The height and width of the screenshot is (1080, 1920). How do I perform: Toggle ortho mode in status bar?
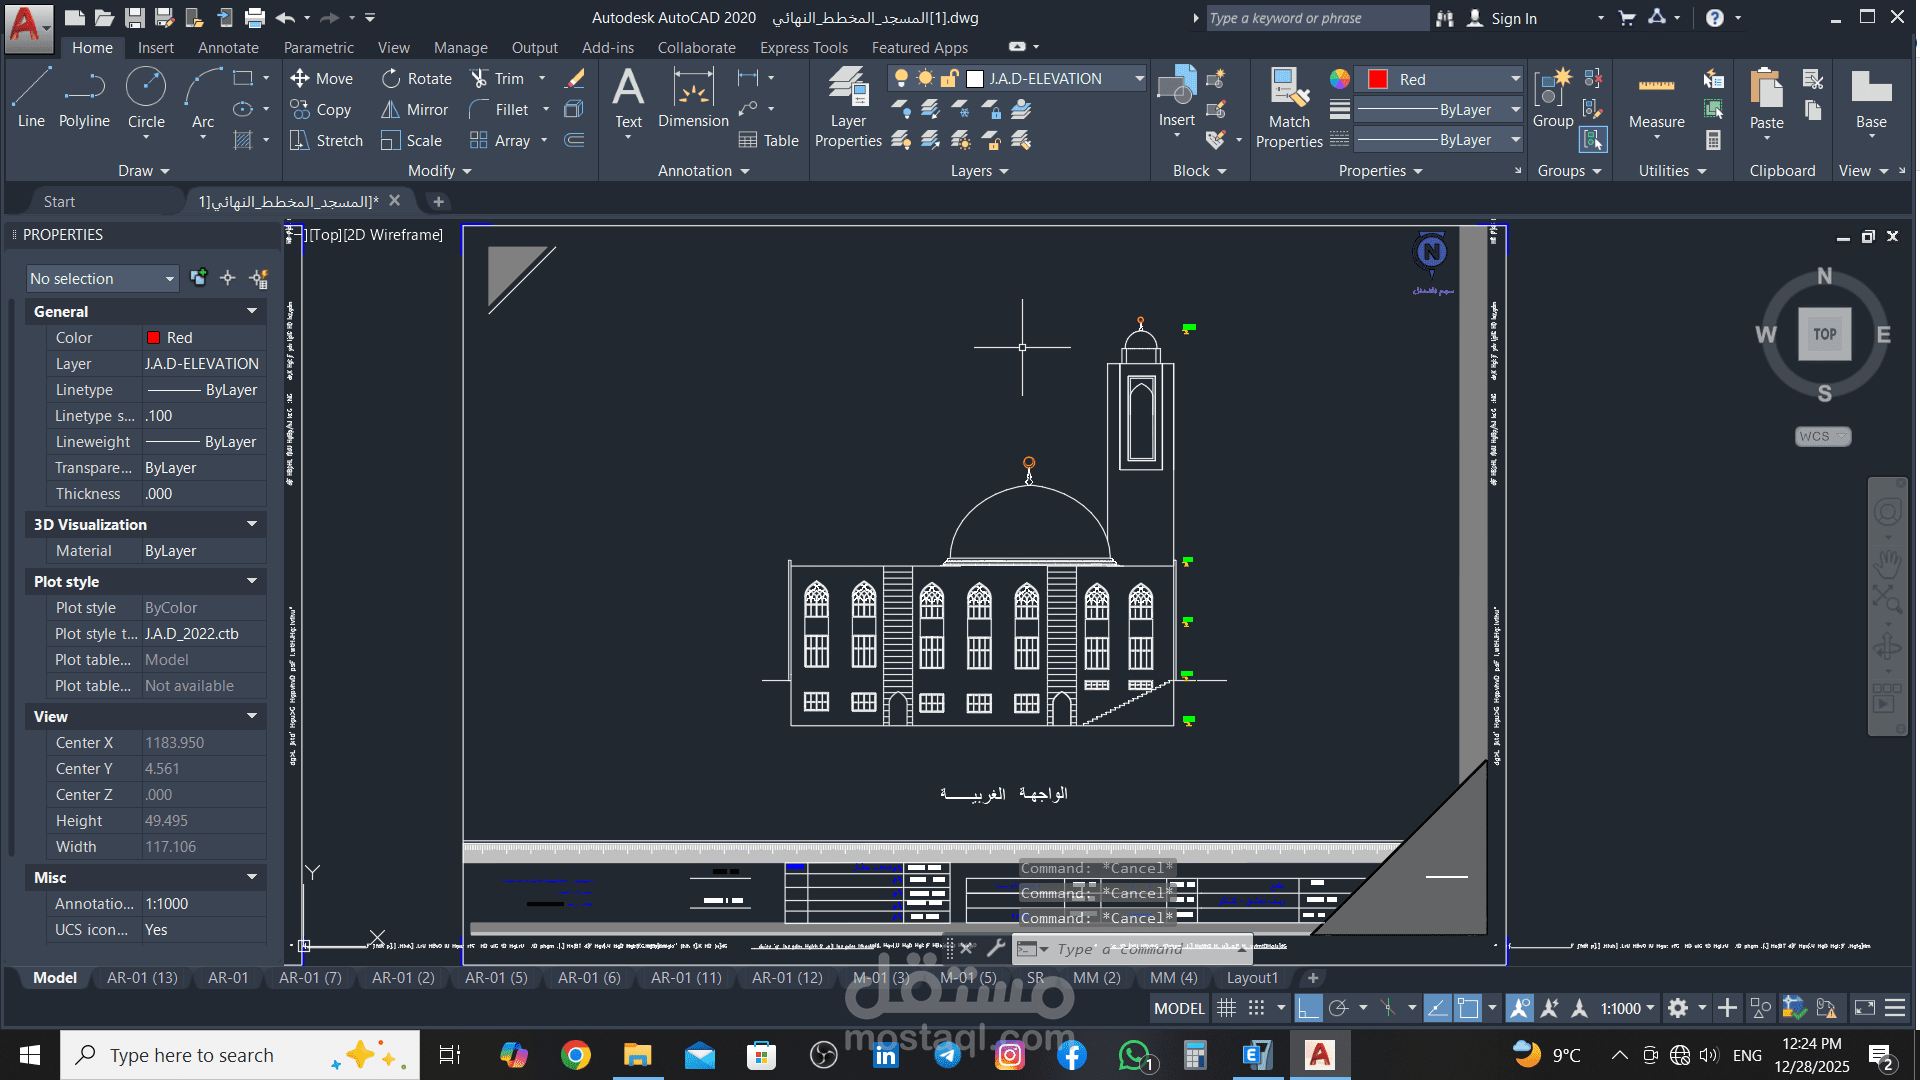(1308, 1008)
